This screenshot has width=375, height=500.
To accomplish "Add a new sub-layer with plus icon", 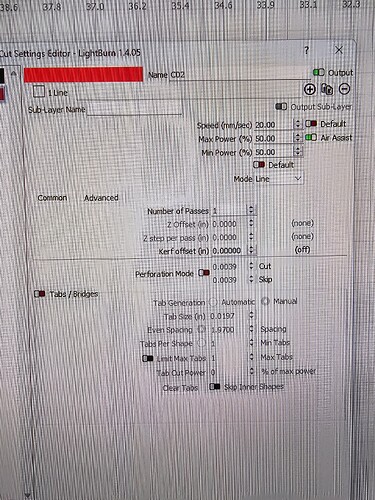I will coord(310,89).
